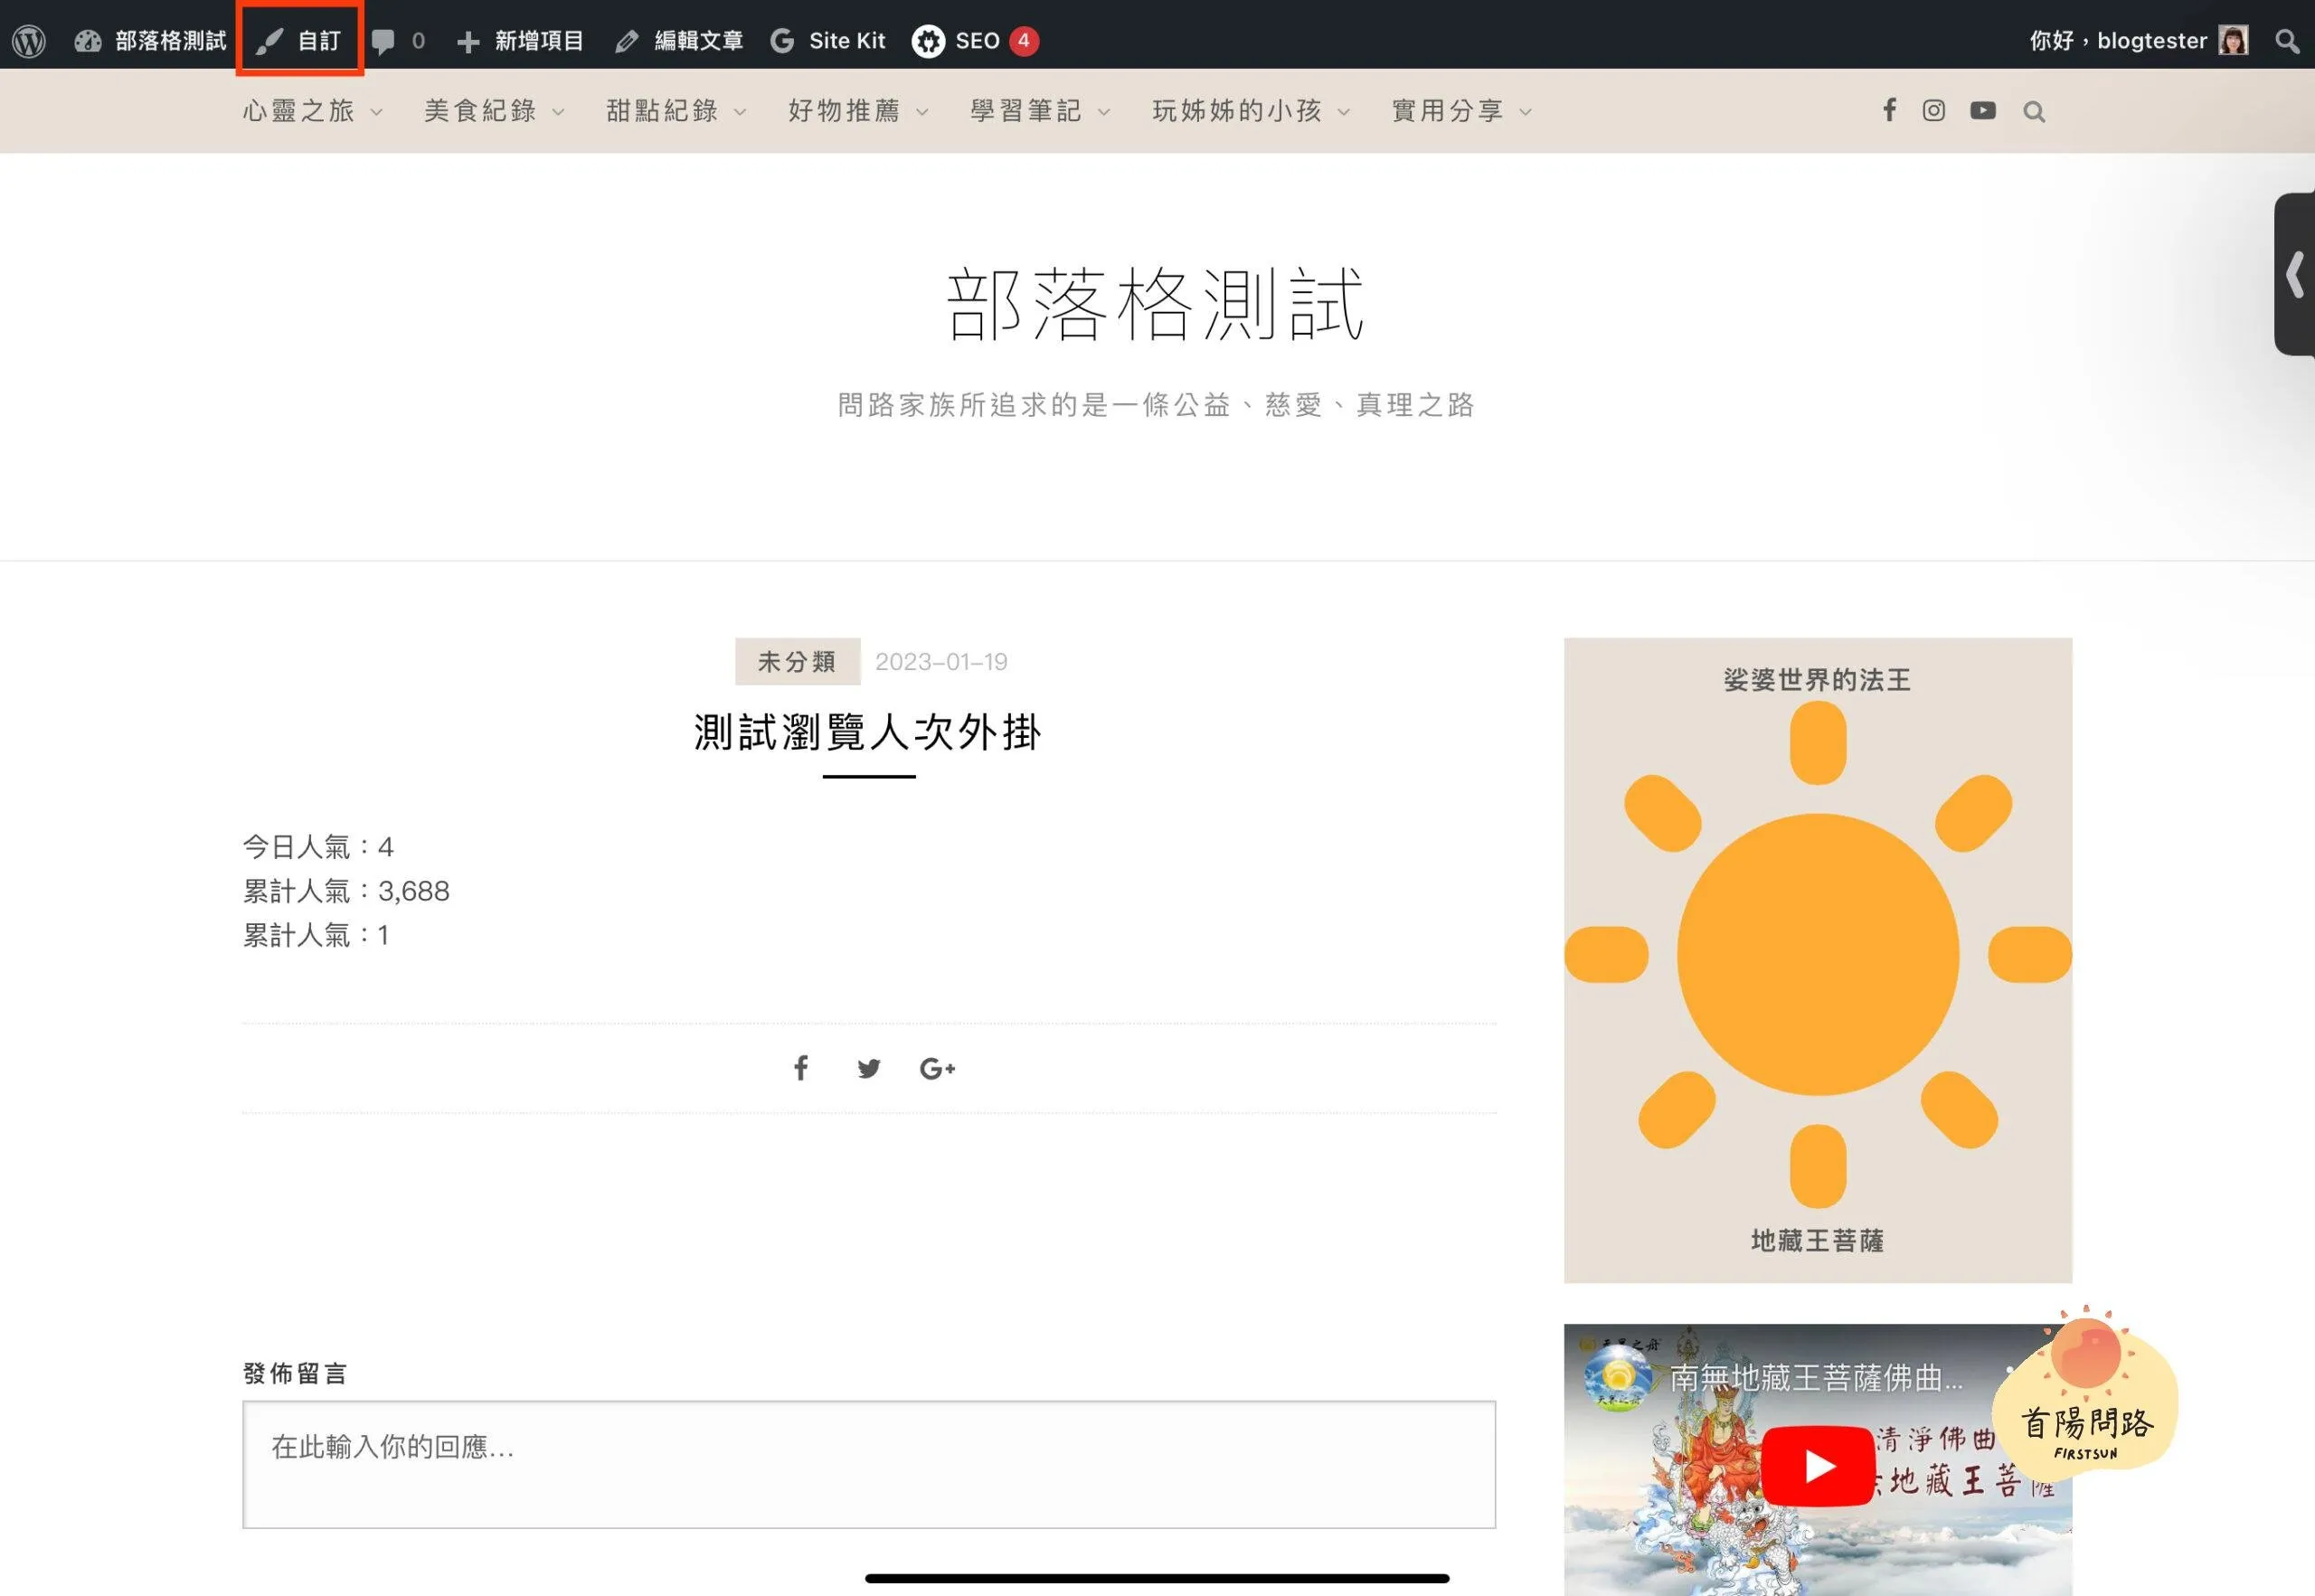
Task: Expand the 美食紀錄 dropdown menu
Action: (494, 110)
